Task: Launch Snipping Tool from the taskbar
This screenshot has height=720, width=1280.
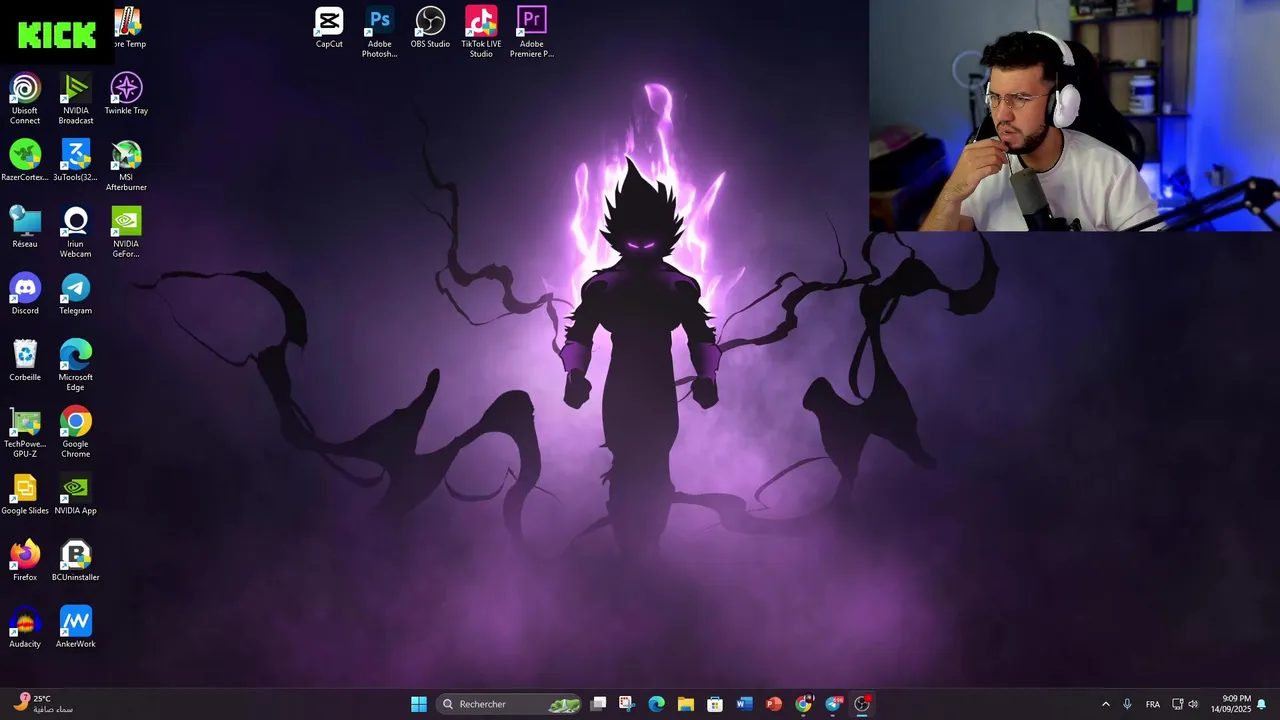Action: 626,704
